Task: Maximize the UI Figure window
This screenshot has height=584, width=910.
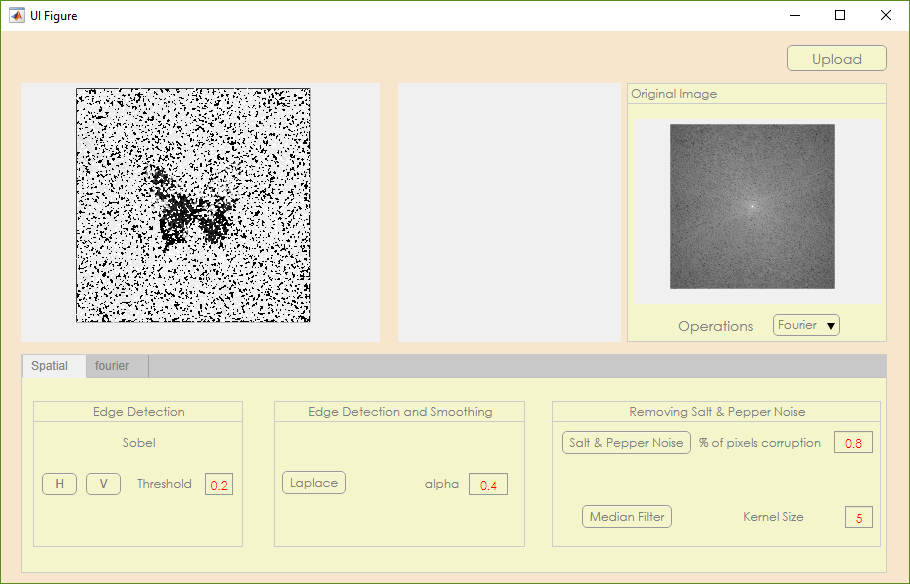Action: coord(840,15)
